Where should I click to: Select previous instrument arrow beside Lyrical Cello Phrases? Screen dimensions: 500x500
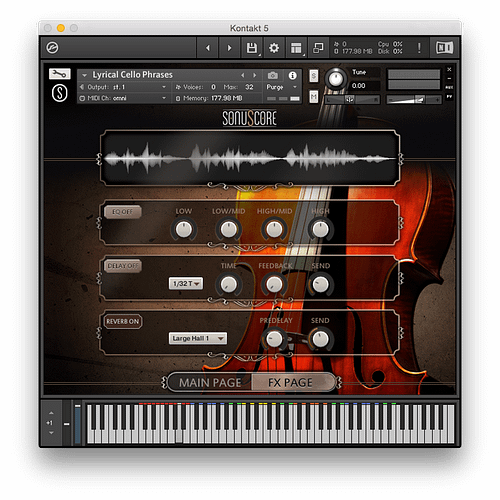point(243,75)
